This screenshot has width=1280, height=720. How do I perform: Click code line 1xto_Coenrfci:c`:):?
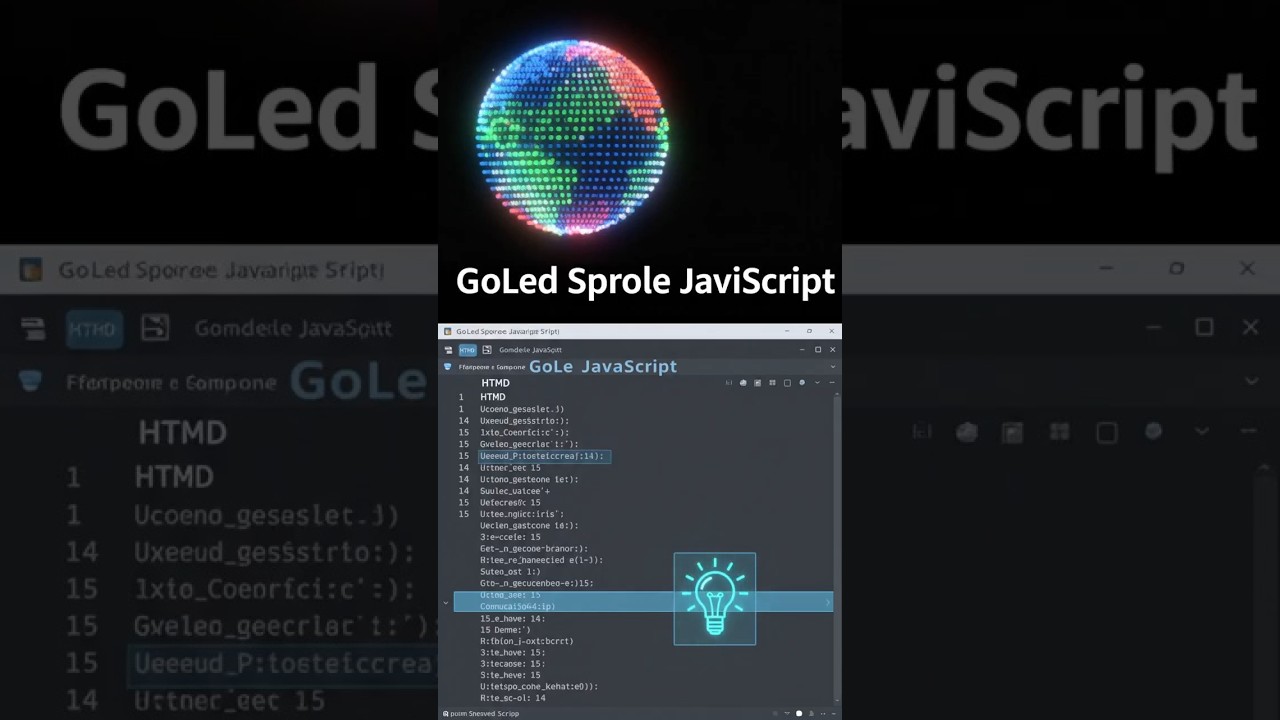524,433
